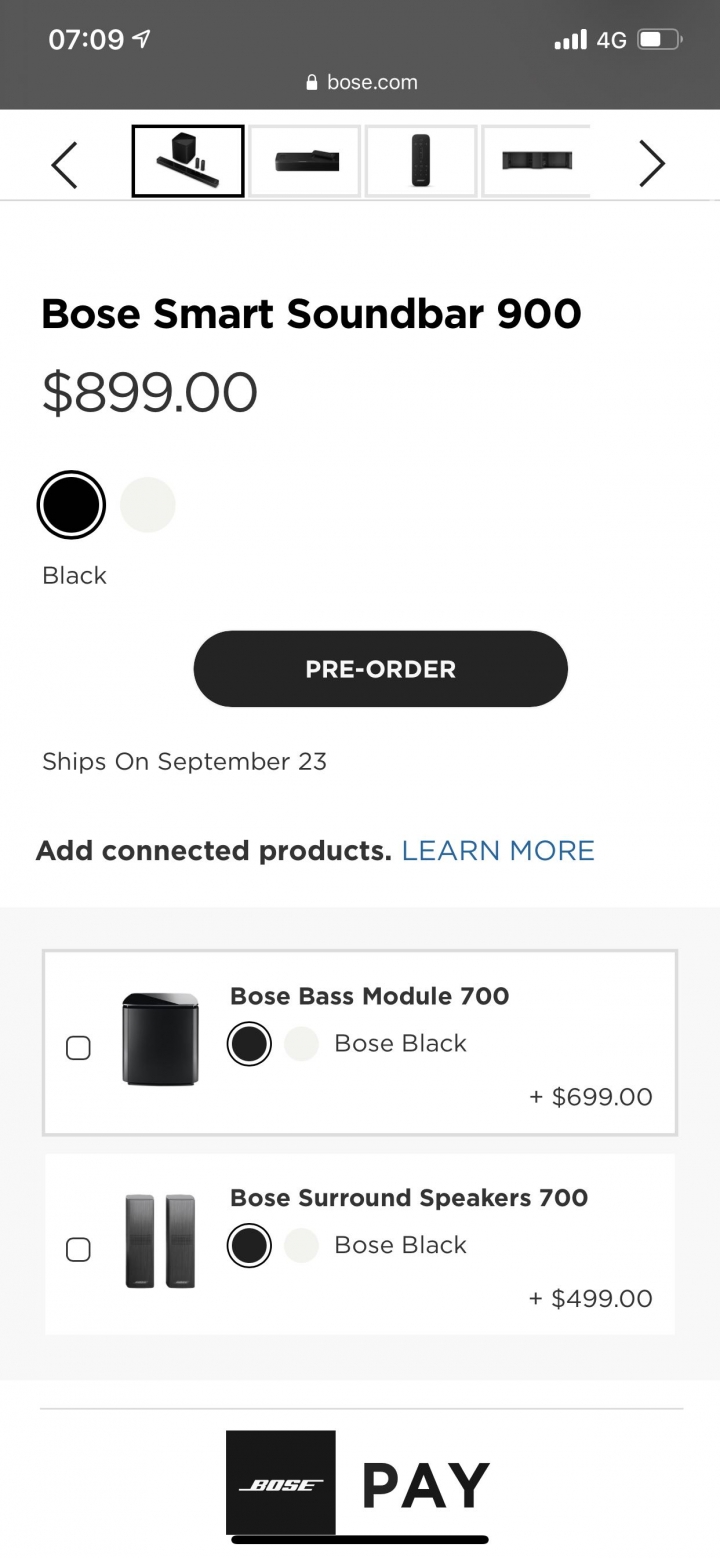Open the LEARN MORE link

498,851
